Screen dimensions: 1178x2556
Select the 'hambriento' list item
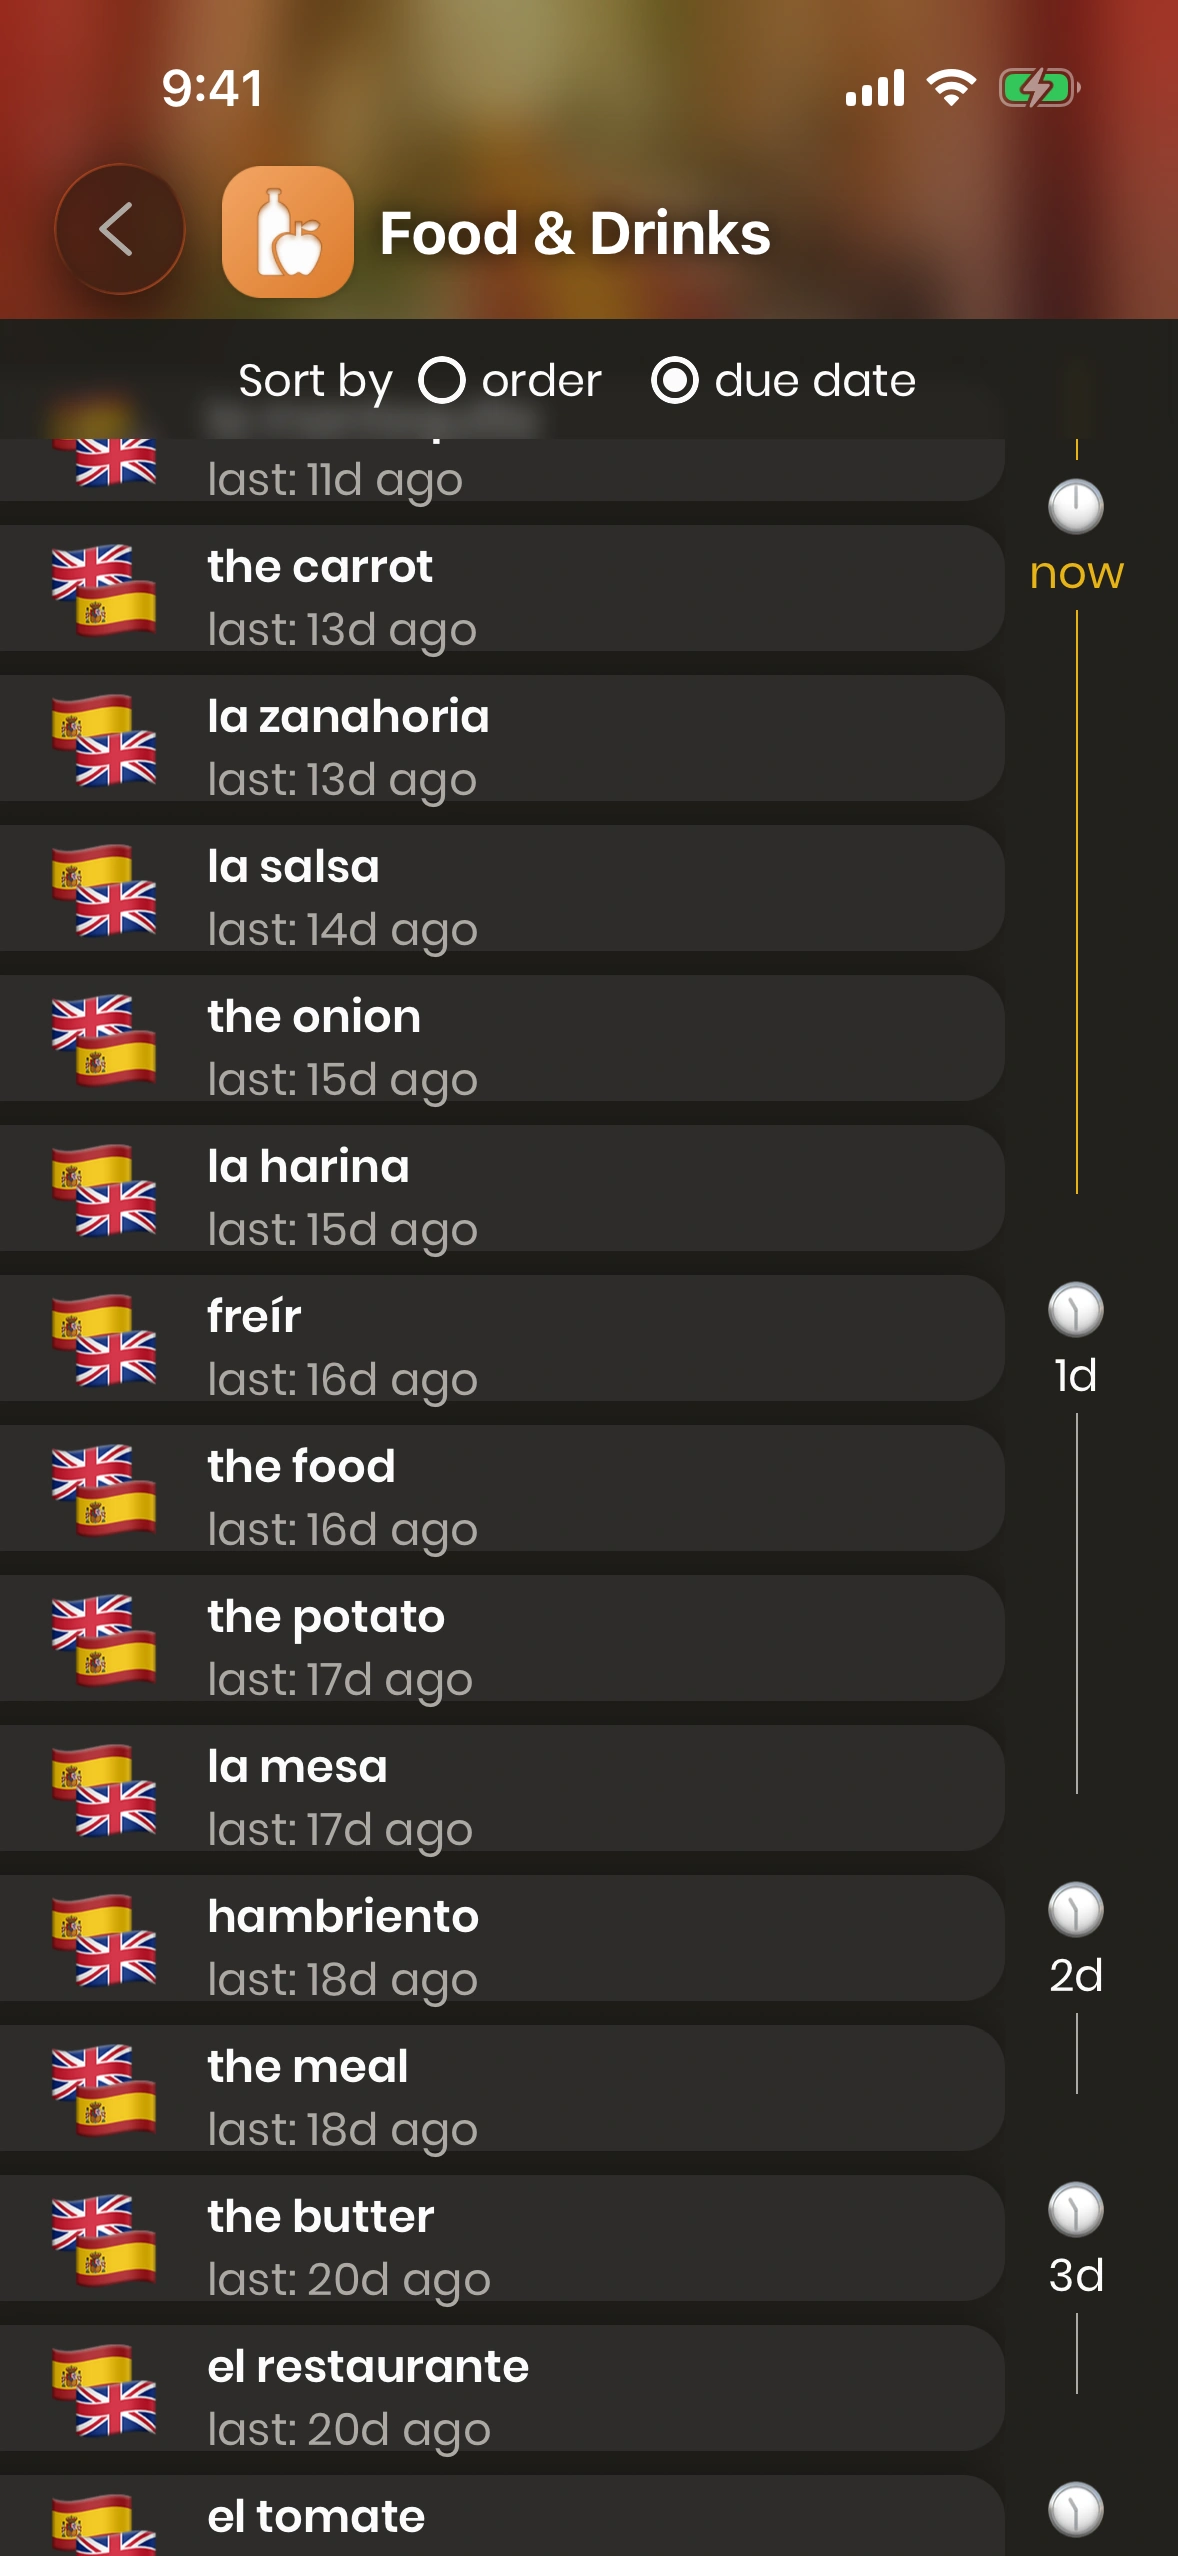pyautogui.click(x=500, y=1938)
